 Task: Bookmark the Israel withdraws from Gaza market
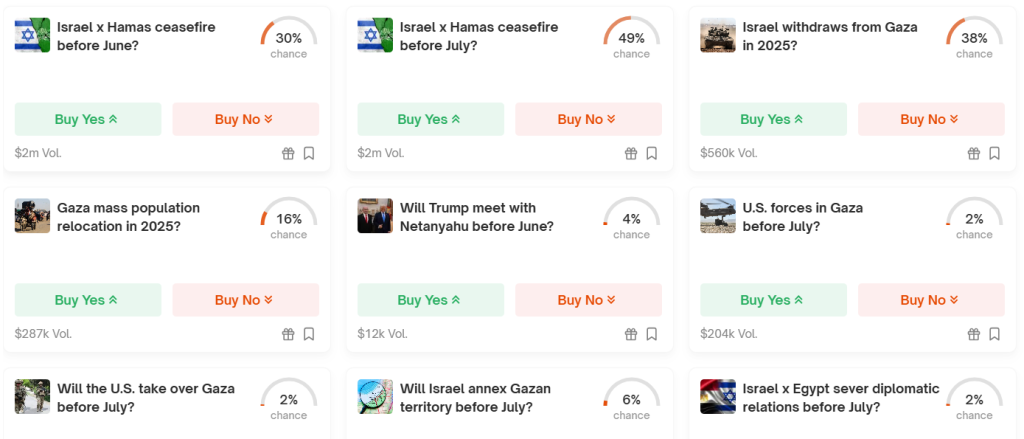tap(995, 154)
